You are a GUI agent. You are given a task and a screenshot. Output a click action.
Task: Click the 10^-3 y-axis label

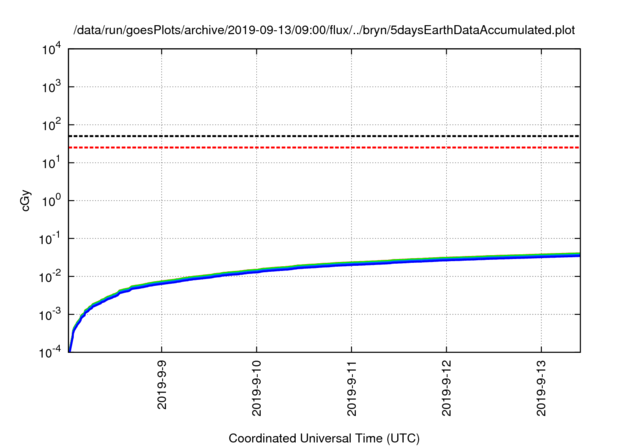[x=50, y=315]
